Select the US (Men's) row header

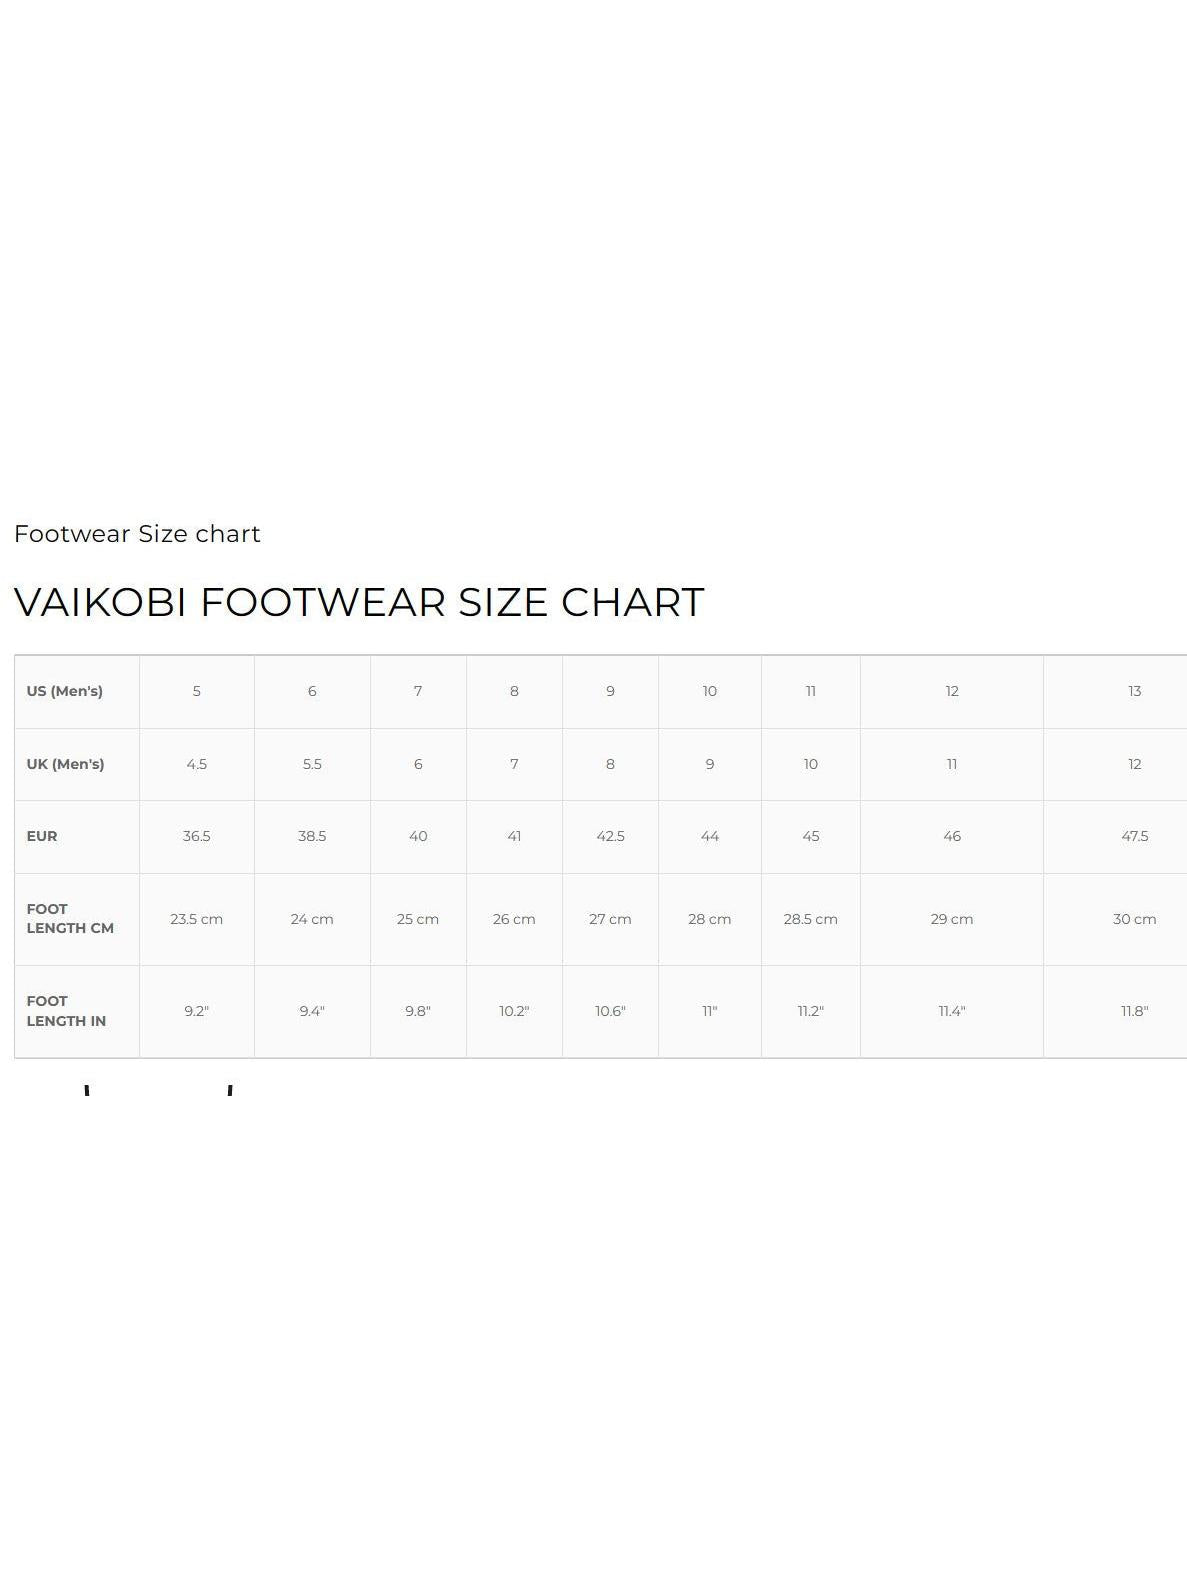point(65,691)
